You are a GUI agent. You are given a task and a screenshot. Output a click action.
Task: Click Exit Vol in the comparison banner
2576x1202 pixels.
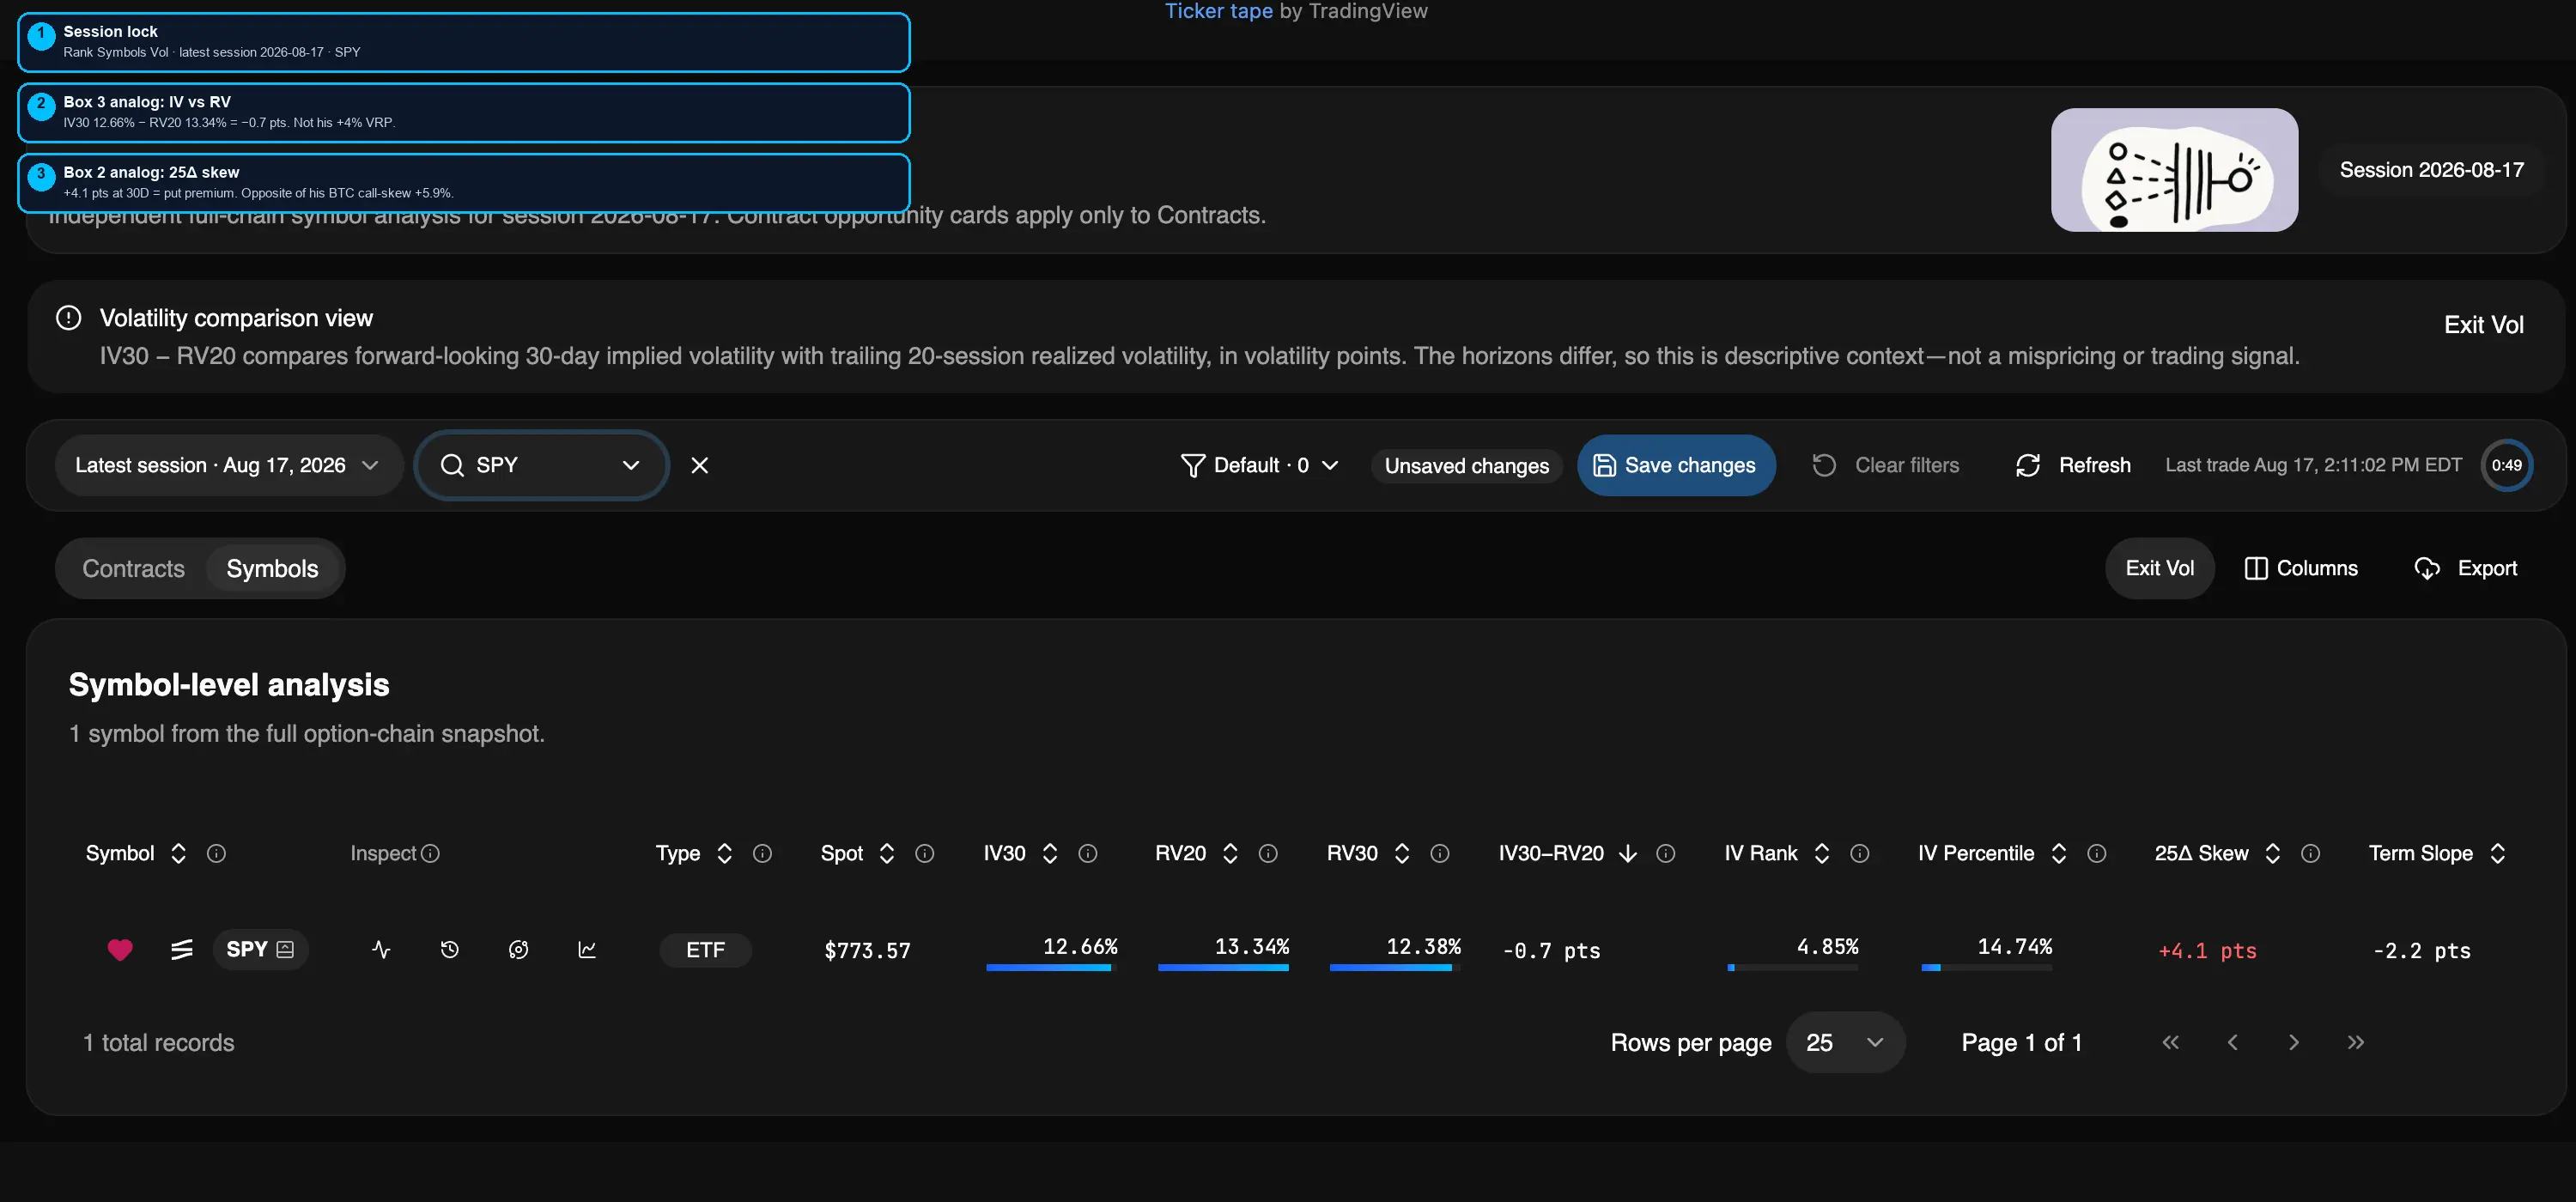(2484, 325)
